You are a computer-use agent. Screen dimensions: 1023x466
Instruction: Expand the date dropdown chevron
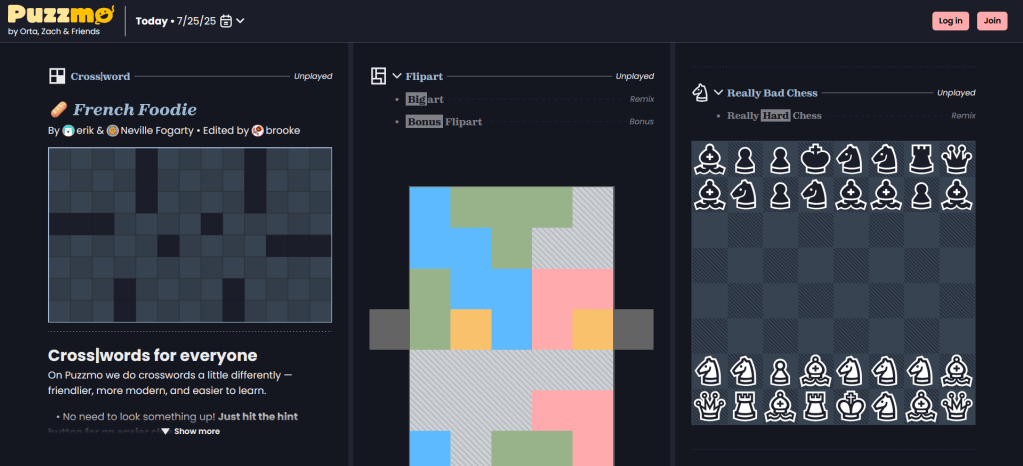tap(240, 21)
